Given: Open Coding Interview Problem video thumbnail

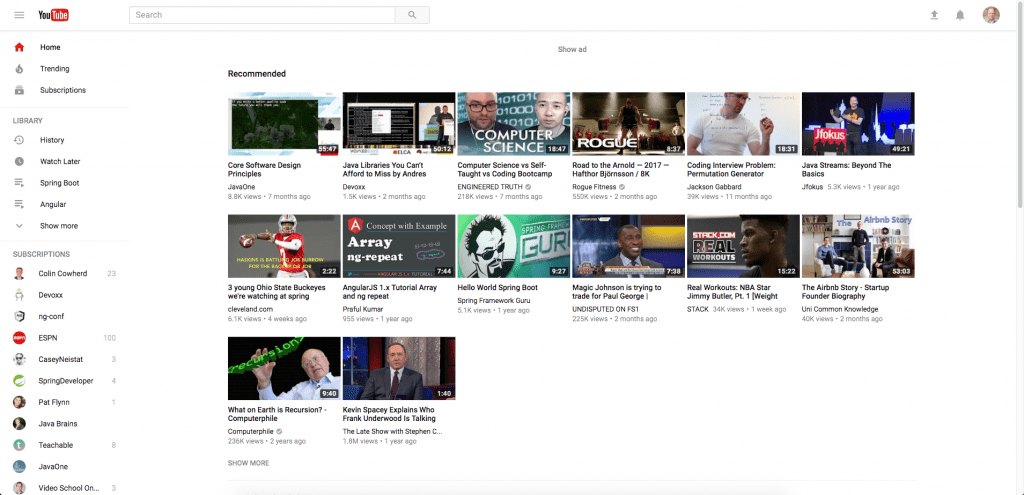Looking at the screenshot, I should coord(743,123).
